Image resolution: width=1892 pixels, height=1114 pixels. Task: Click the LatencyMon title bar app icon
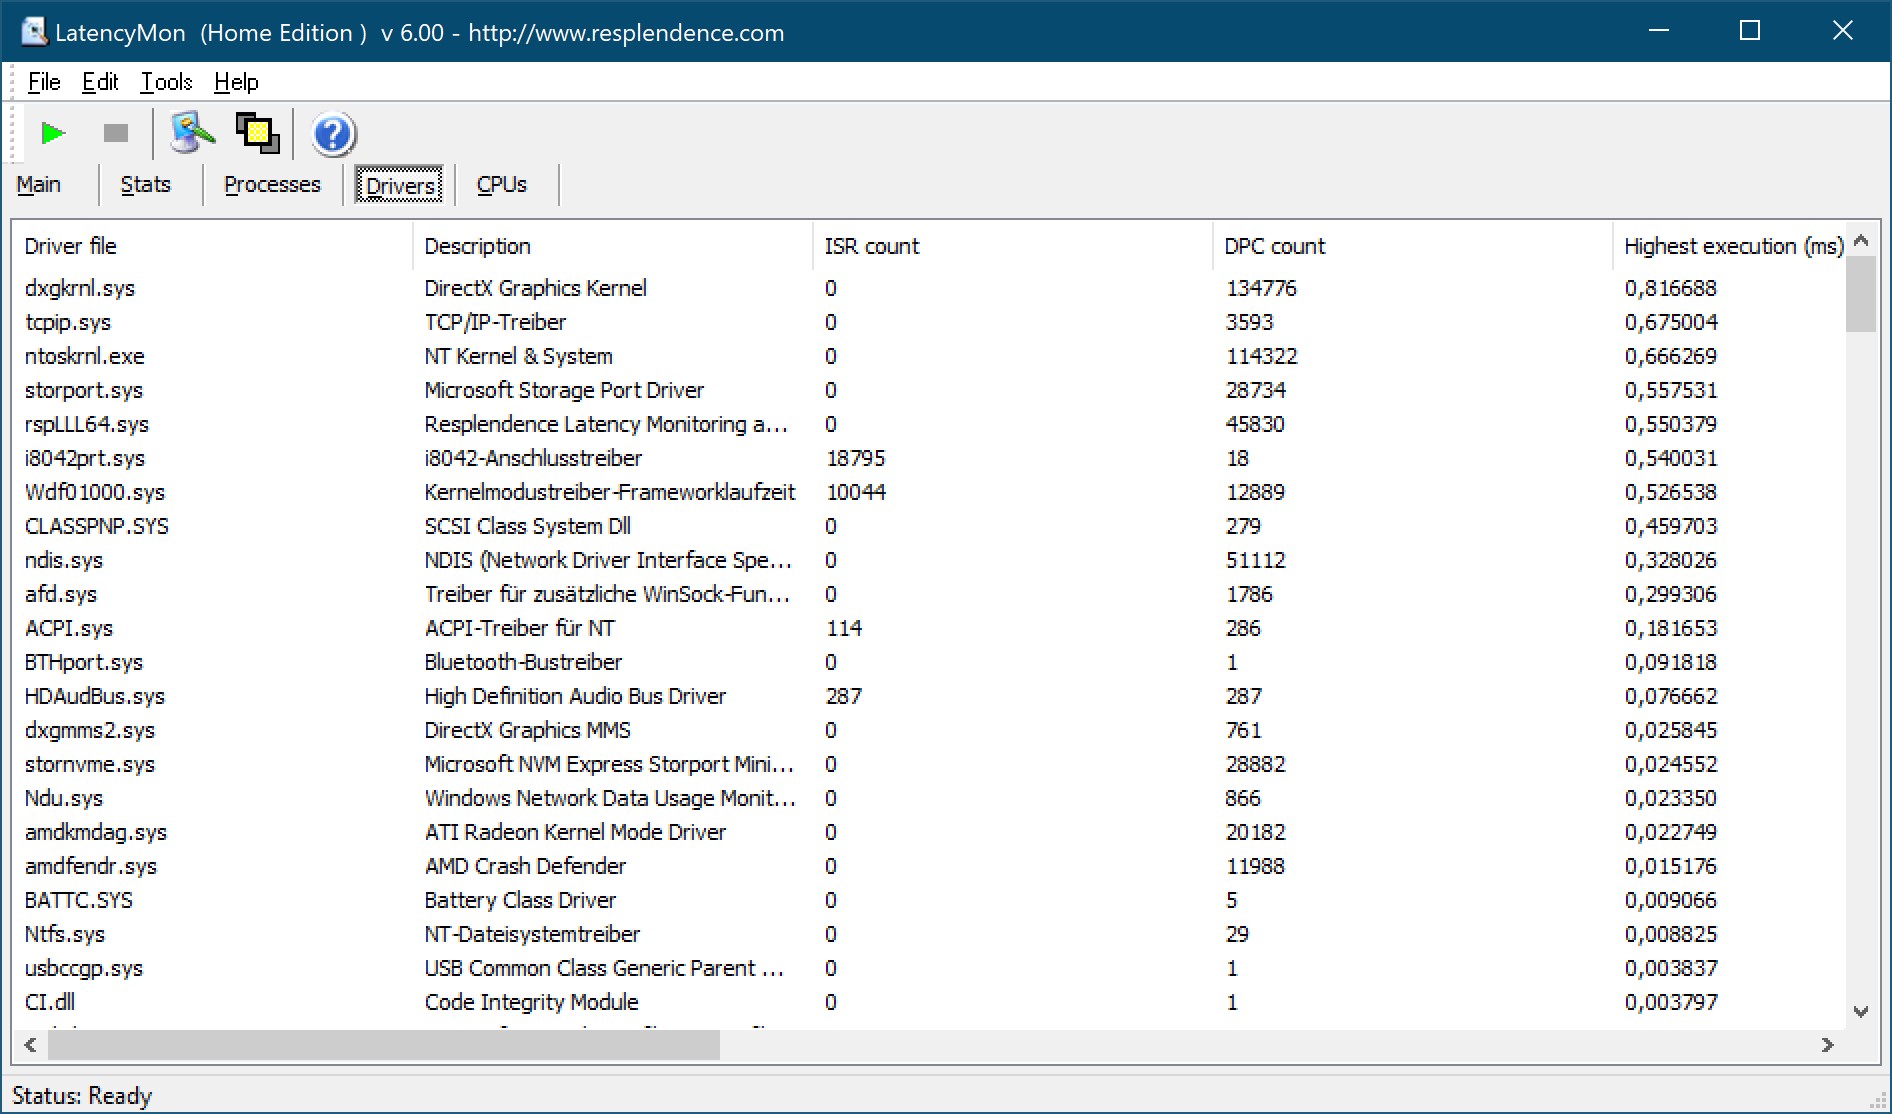tap(35, 32)
